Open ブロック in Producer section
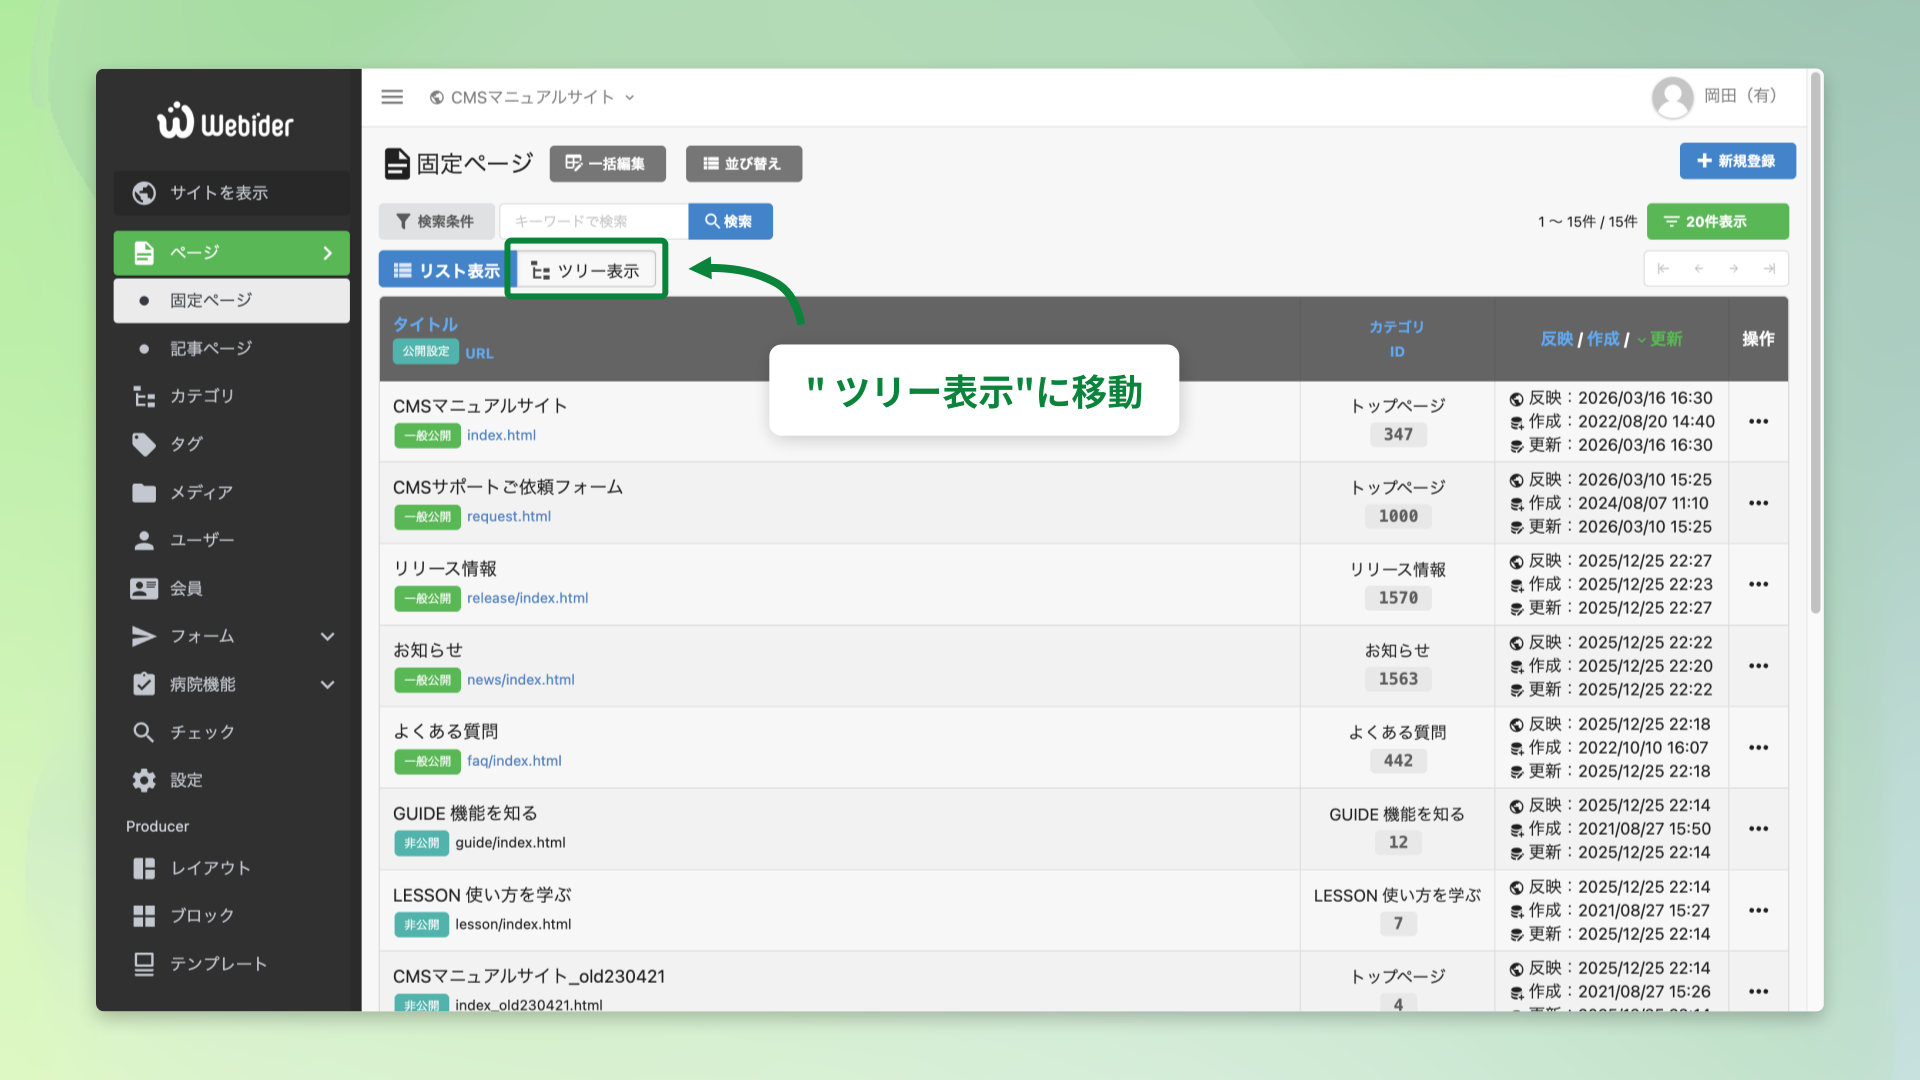 pyautogui.click(x=232, y=915)
